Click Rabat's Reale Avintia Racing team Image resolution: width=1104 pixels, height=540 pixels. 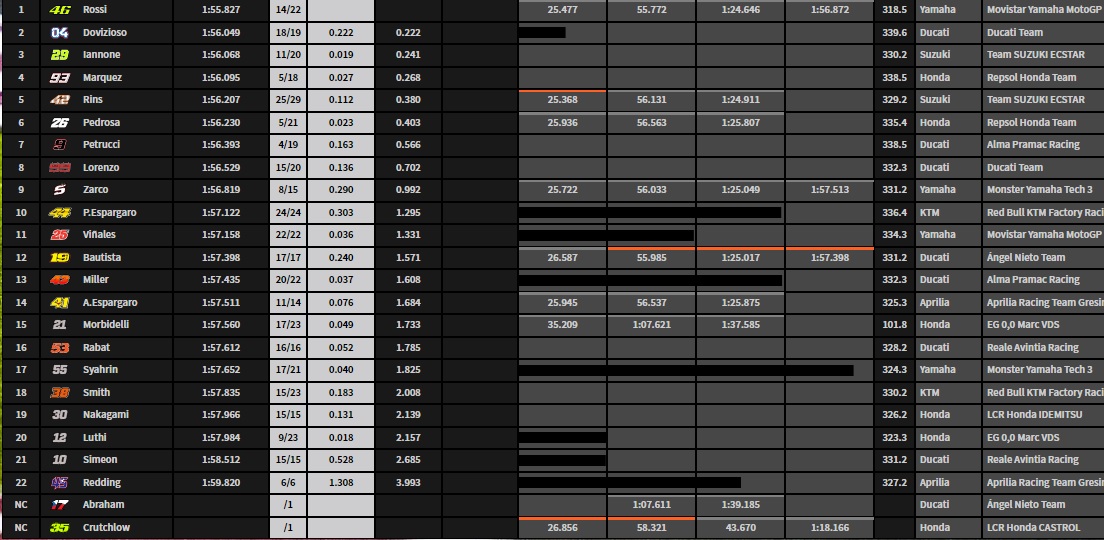[x=1032, y=347]
